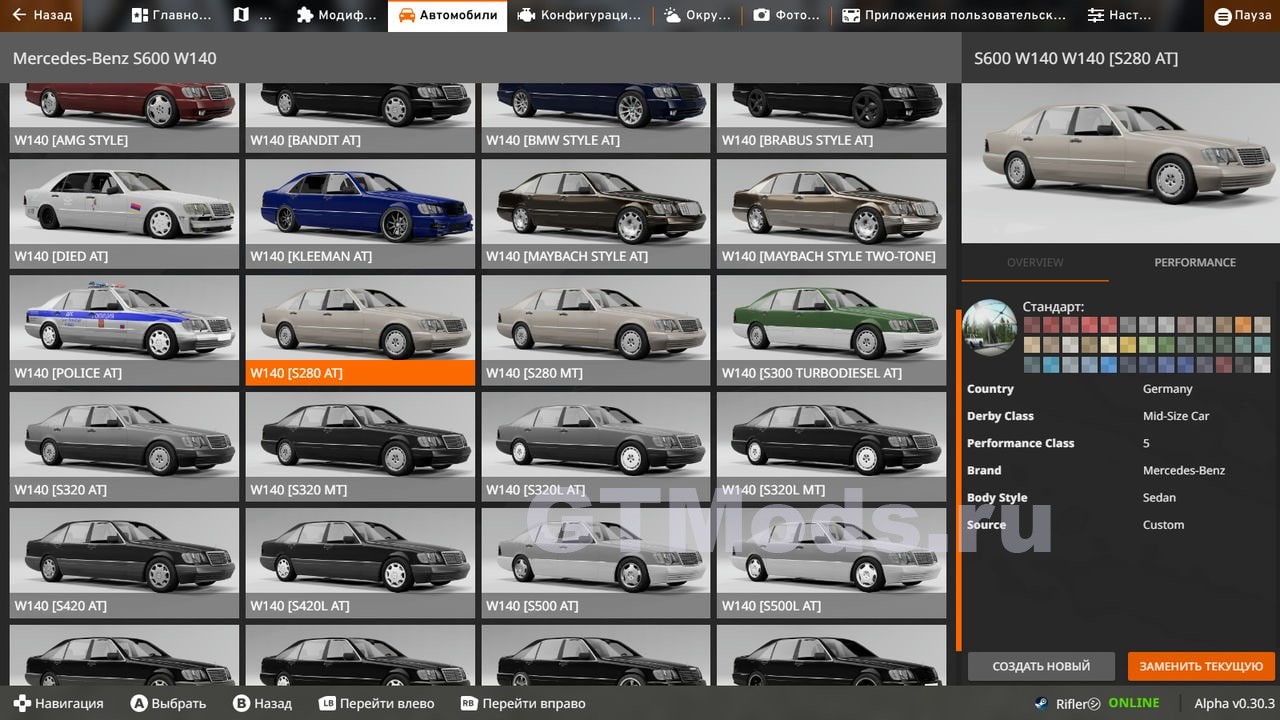Choose the W140 [S320 AT] configuration

[125, 447]
